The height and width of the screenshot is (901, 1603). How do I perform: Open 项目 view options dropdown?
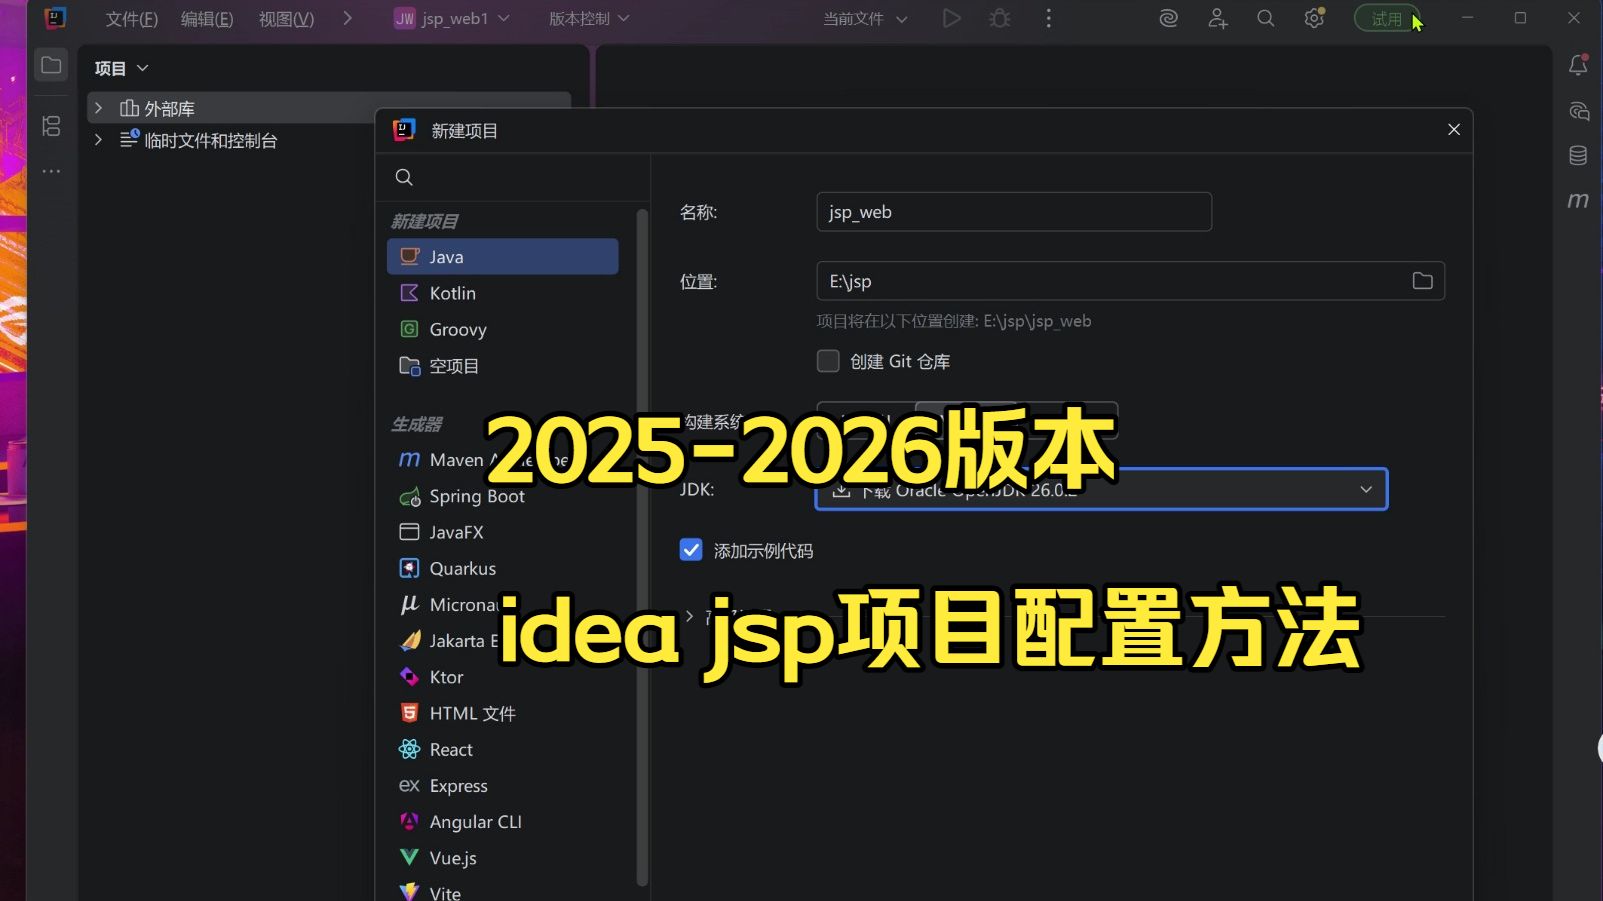122,68
